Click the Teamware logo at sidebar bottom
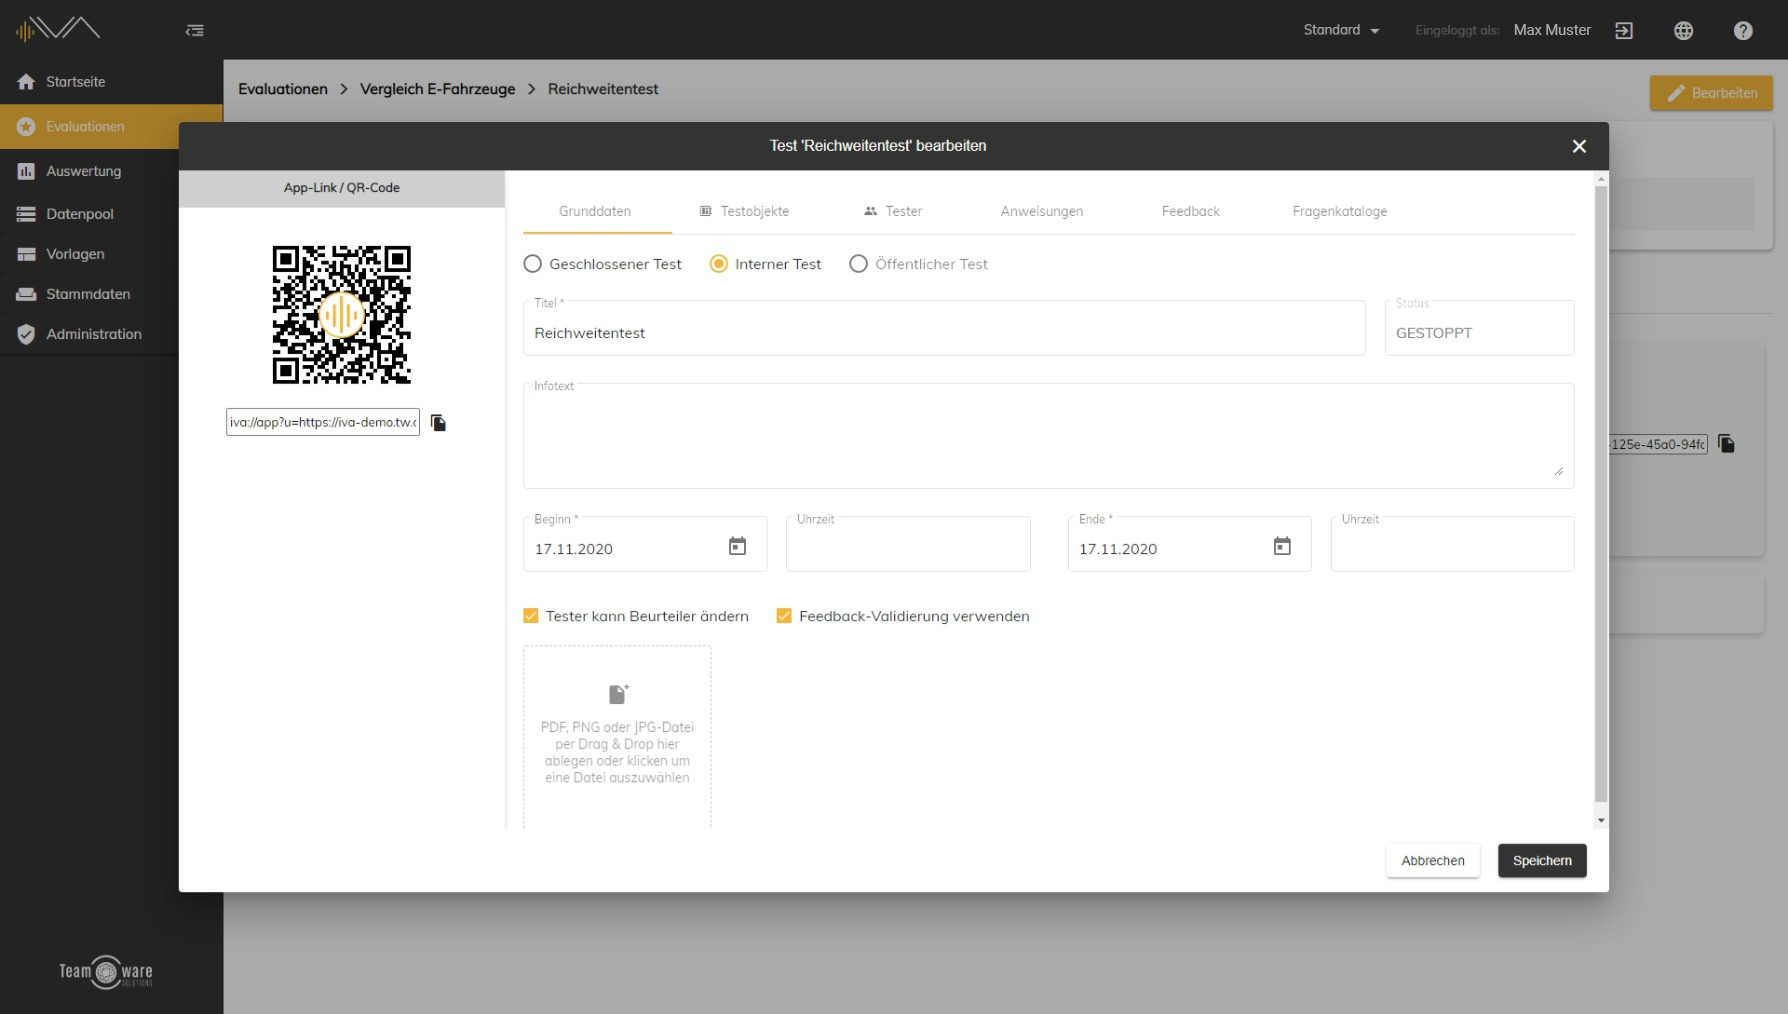 pyautogui.click(x=106, y=972)
